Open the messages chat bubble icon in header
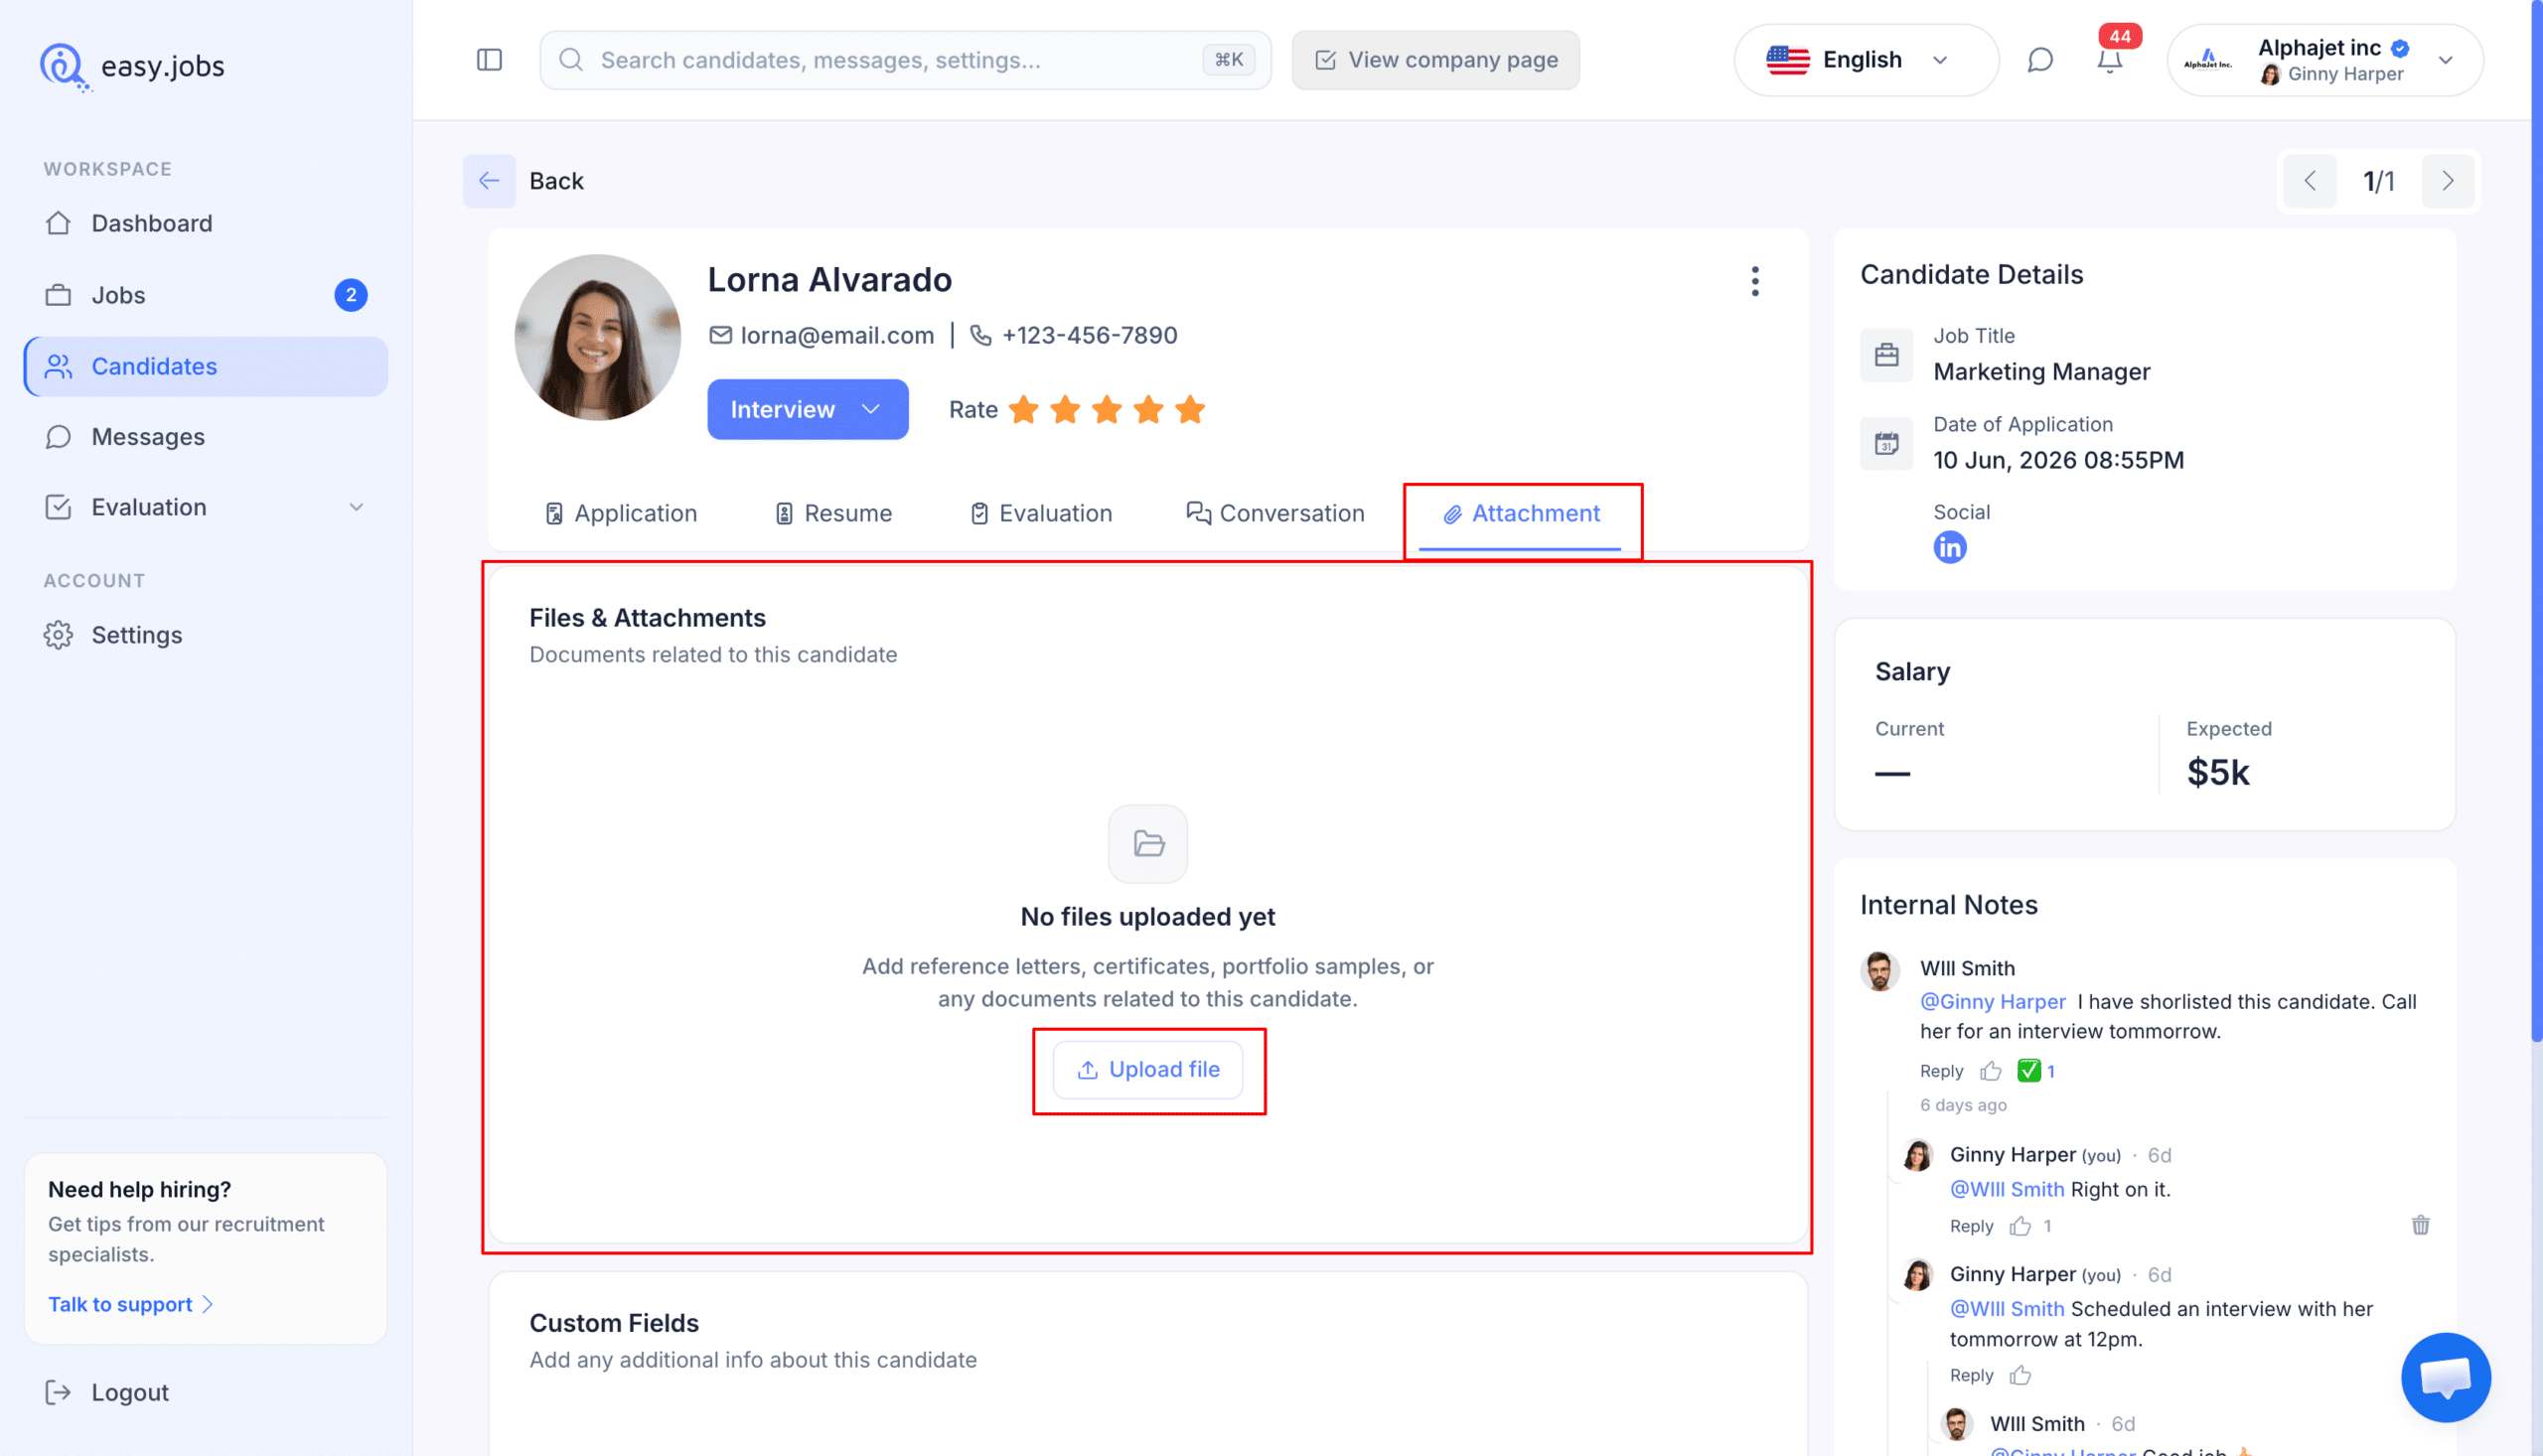2543x1456 pixels. coord(2039,60)
